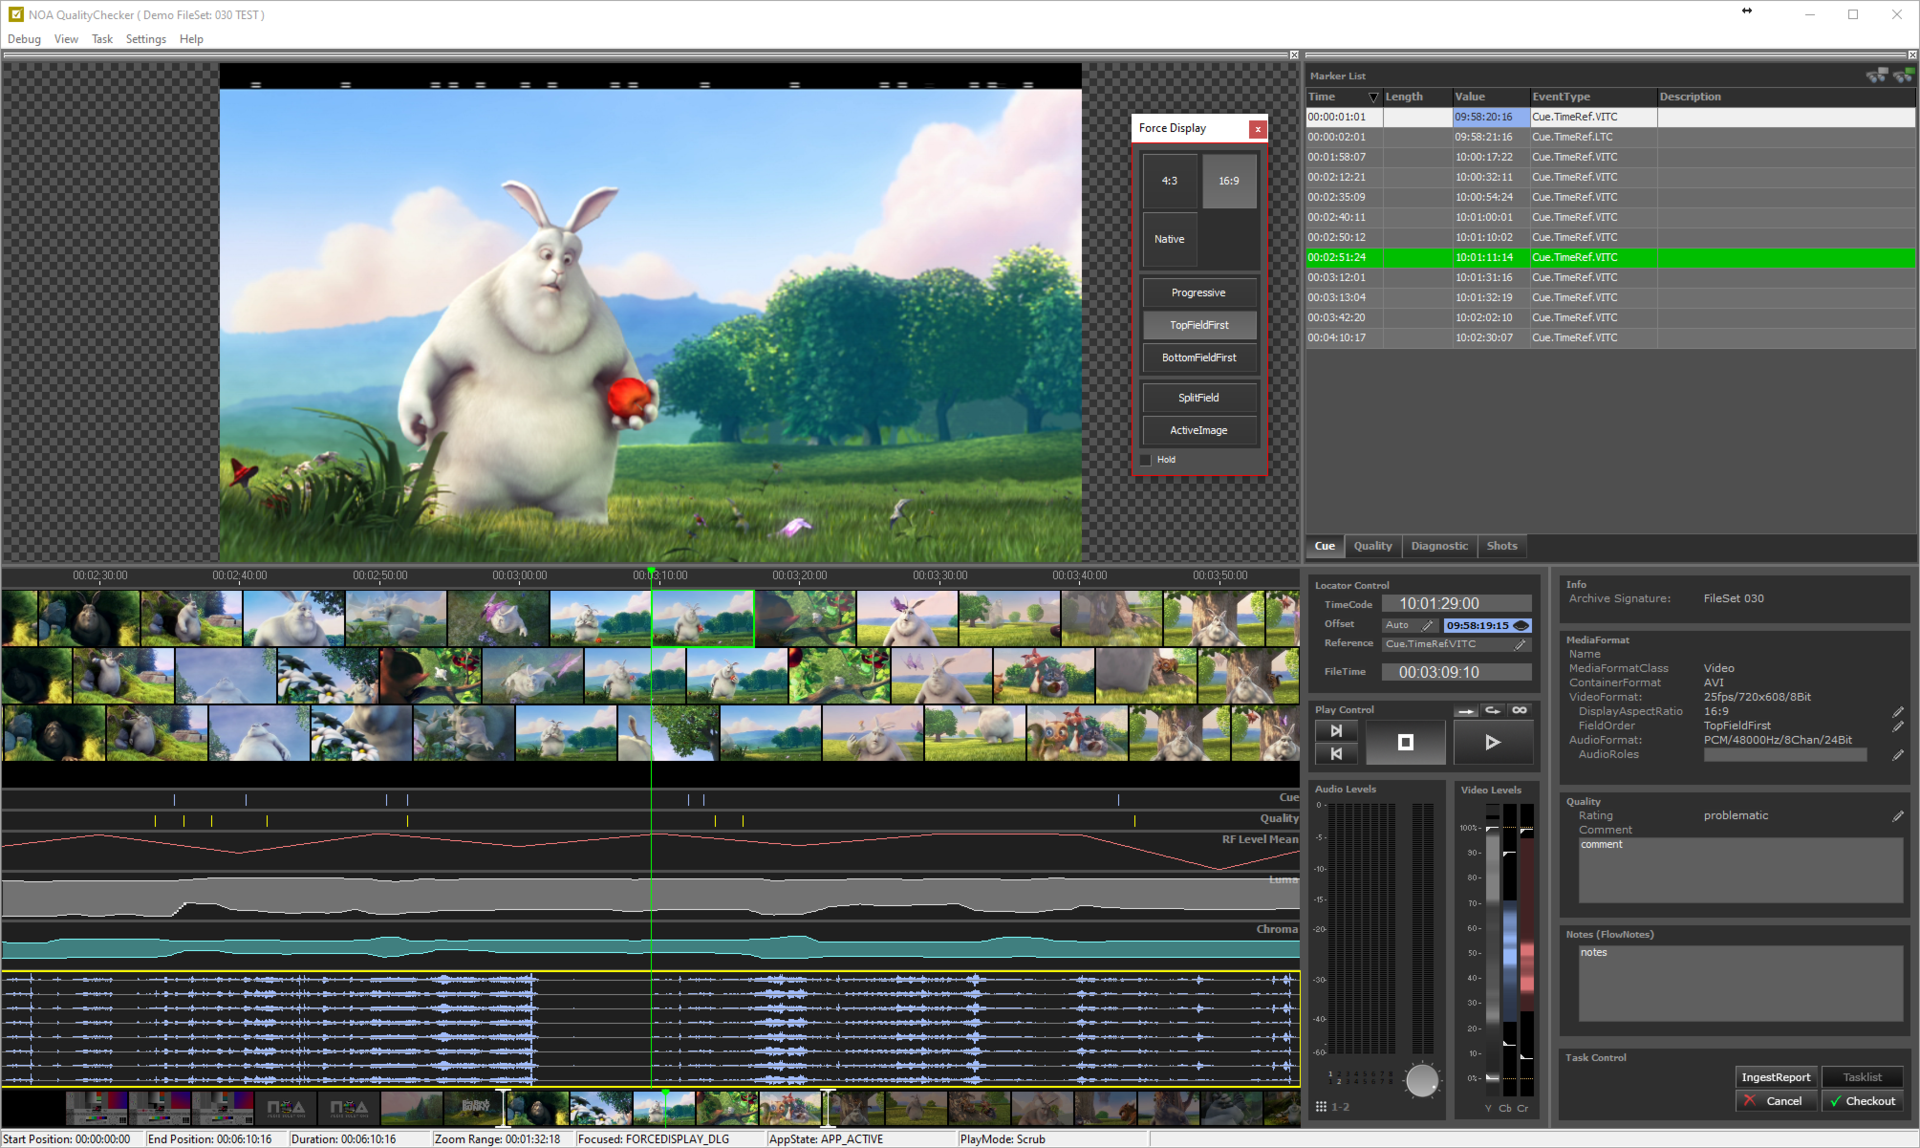The width and height of the screenshot is (1920, 1148).
Task: Edit DisplayAspectRatio with pencil icon
Action: (1898, 712)
